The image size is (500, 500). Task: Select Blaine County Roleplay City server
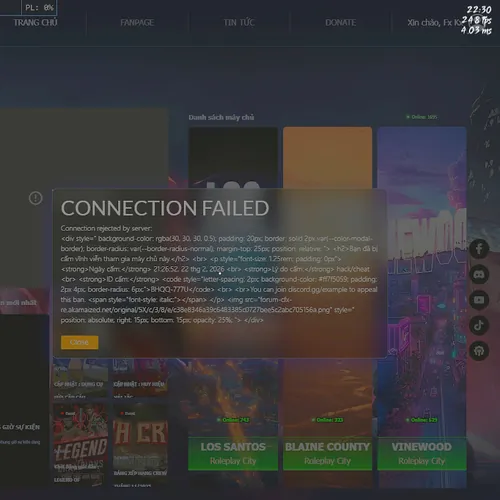327,453
